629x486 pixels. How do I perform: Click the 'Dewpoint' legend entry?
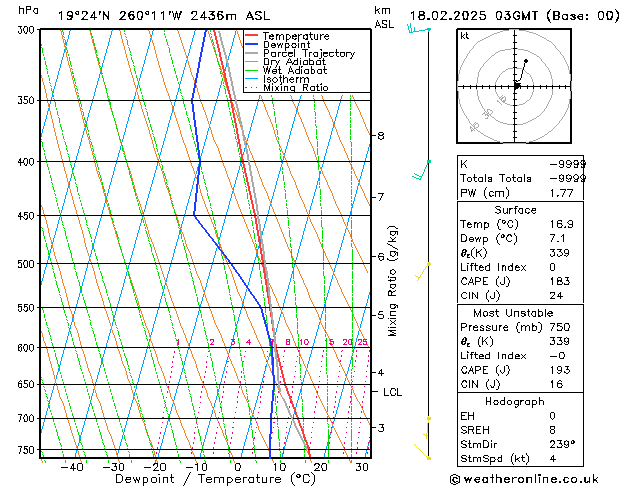click(x=286, y=45)
